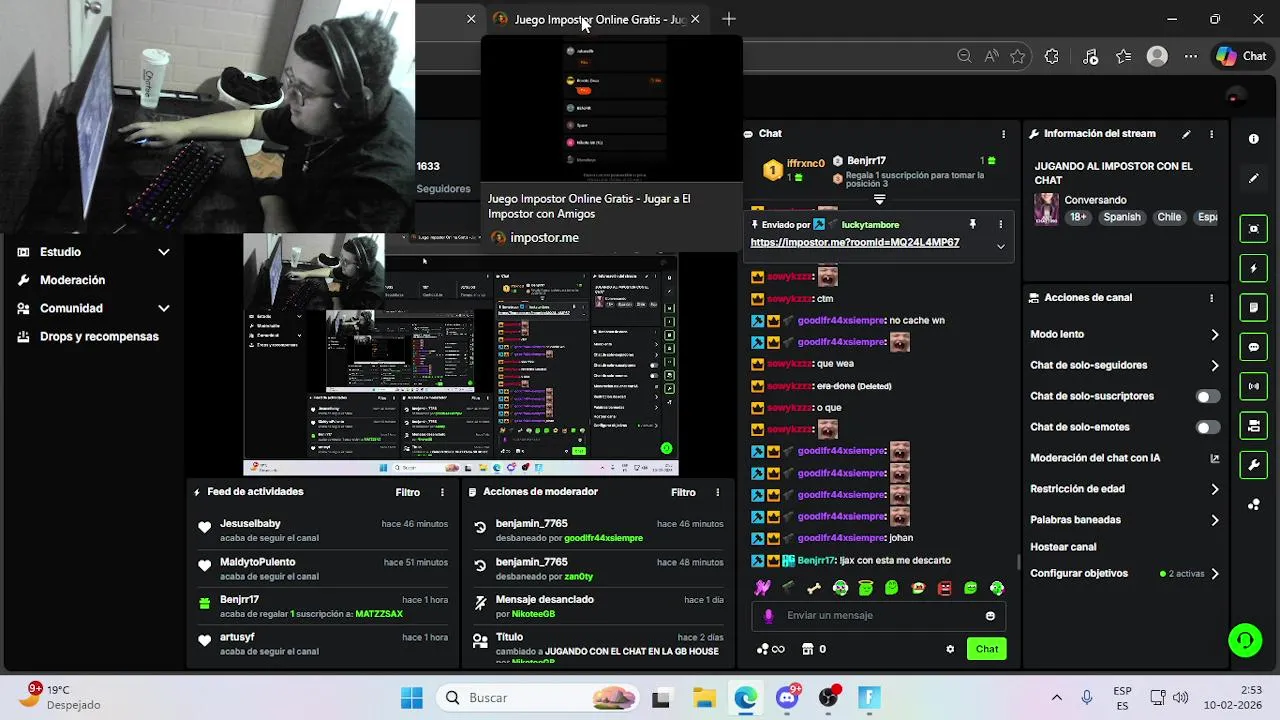This screenshot has width=1280, height=720.
Task: Toggle Chat de solo-suscriptores switch
Action: pos(1208,397)
